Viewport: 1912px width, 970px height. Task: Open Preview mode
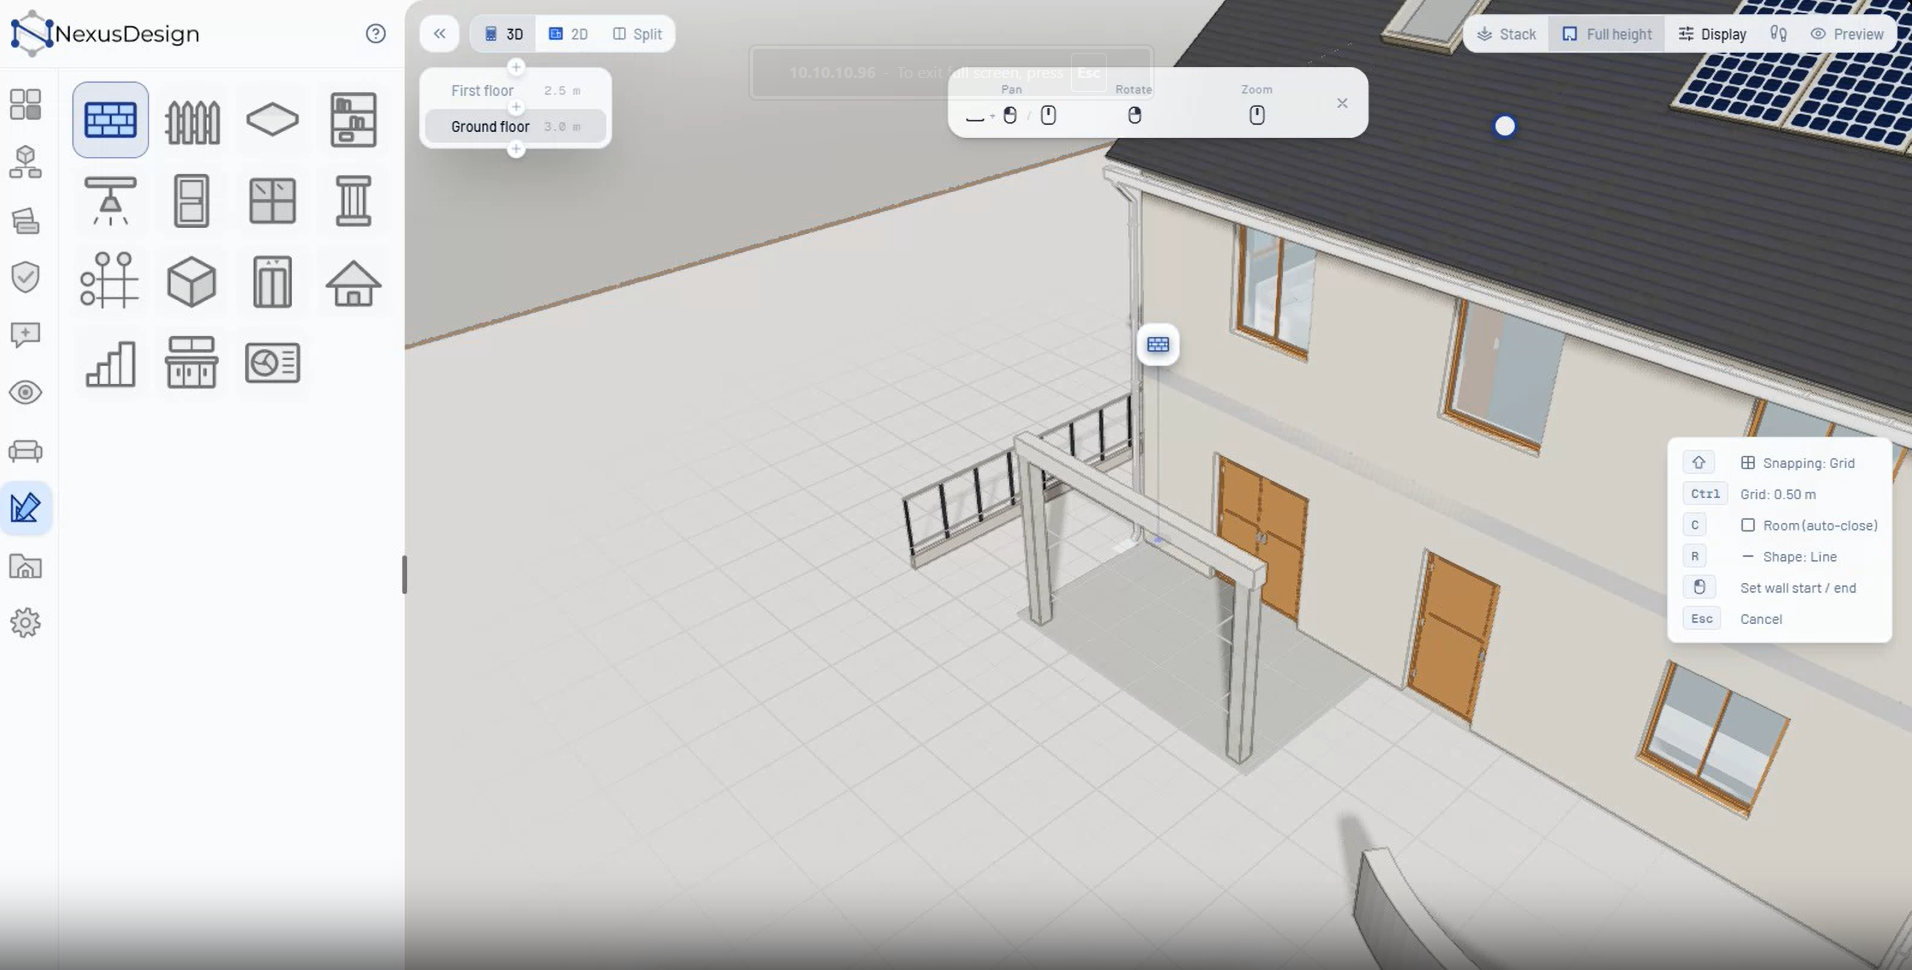coord(1847,34)
